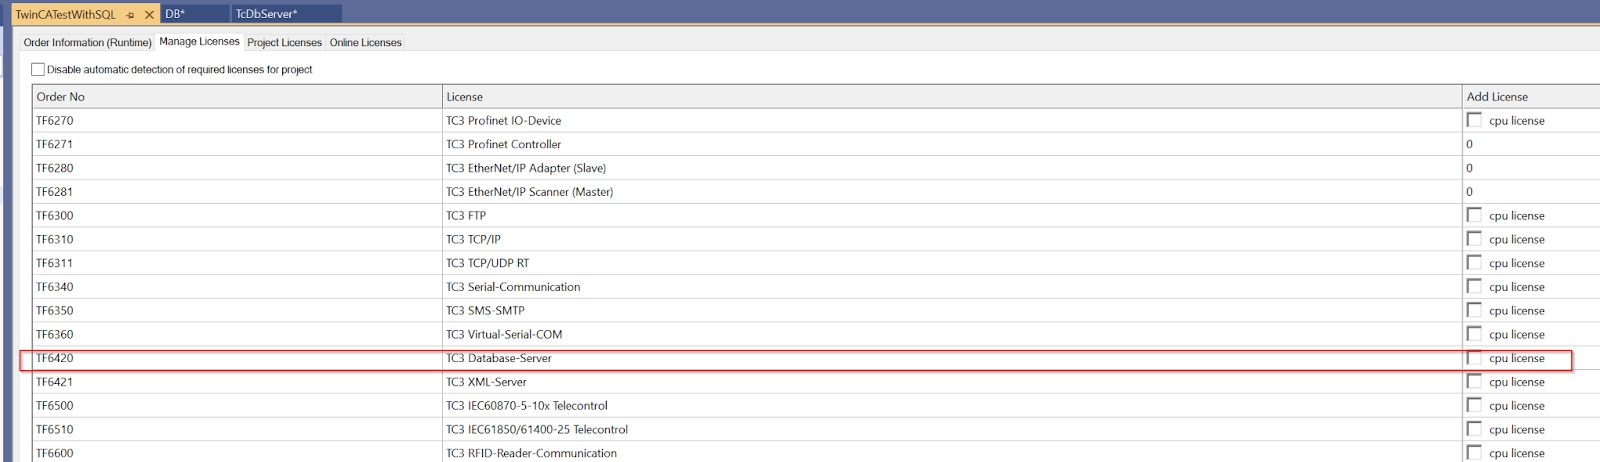1600x462 pixels.
Task: Check cpu license for TC3 TCP/IP
Action: [1474, 239]
